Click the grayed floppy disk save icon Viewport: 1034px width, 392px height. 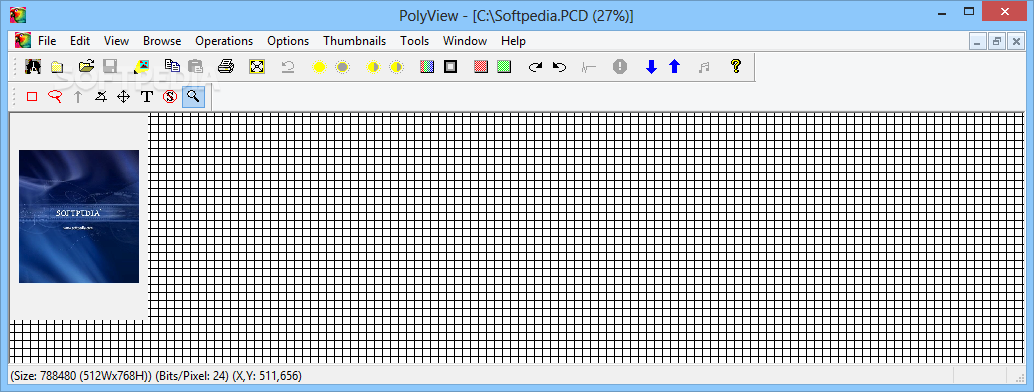point(110,66)
